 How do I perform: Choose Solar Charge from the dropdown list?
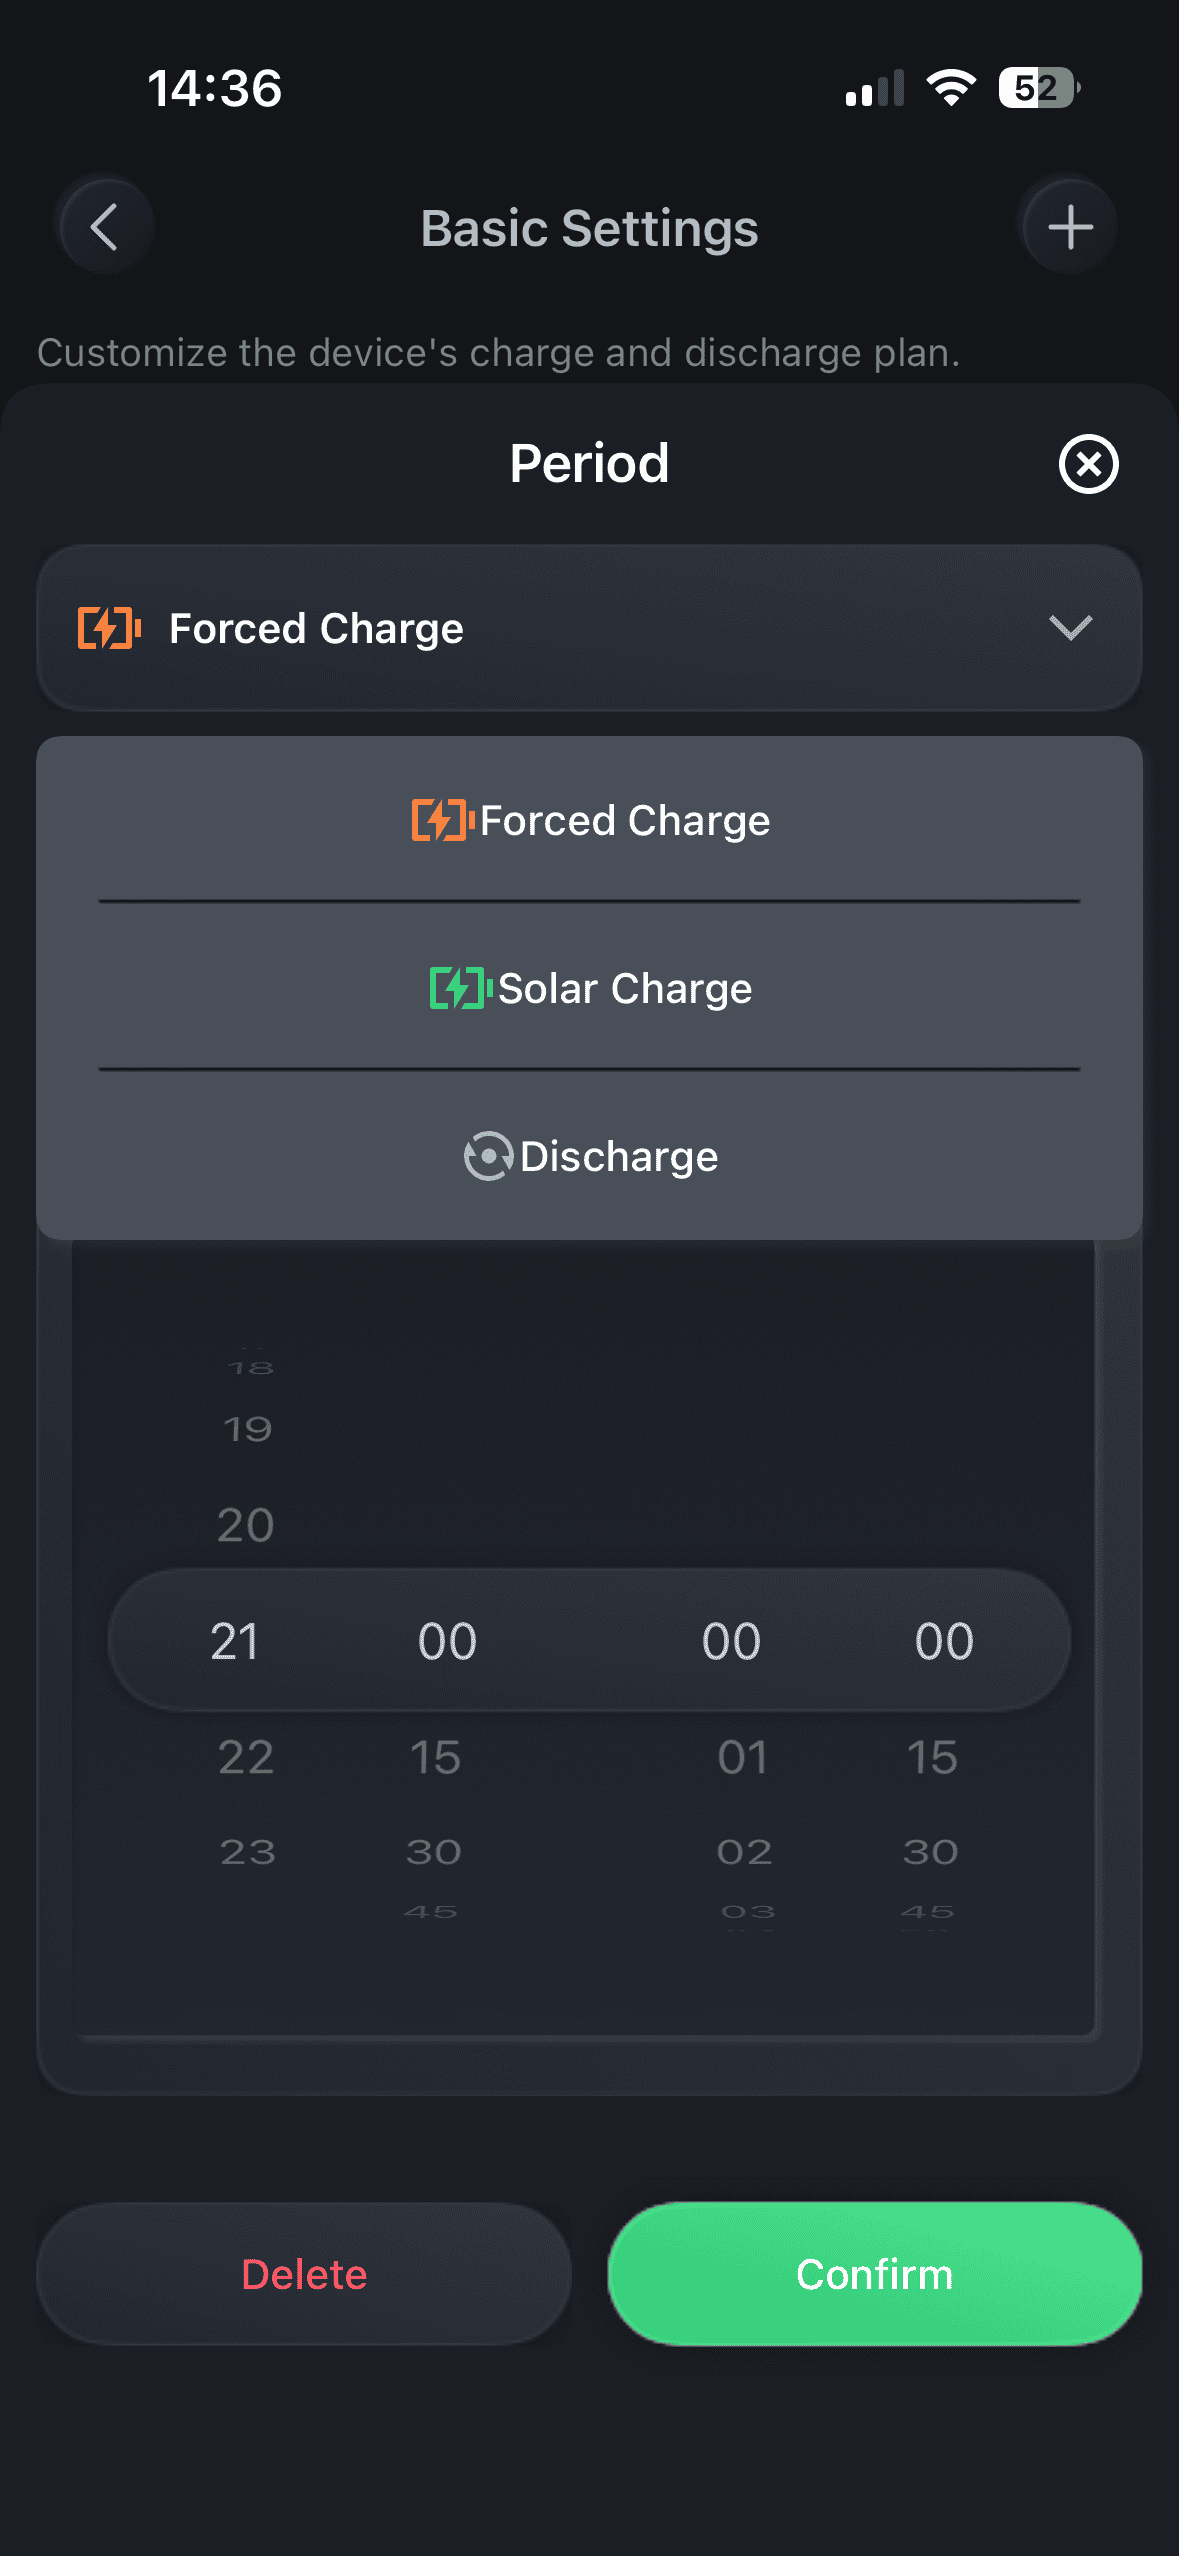point(624,989)
